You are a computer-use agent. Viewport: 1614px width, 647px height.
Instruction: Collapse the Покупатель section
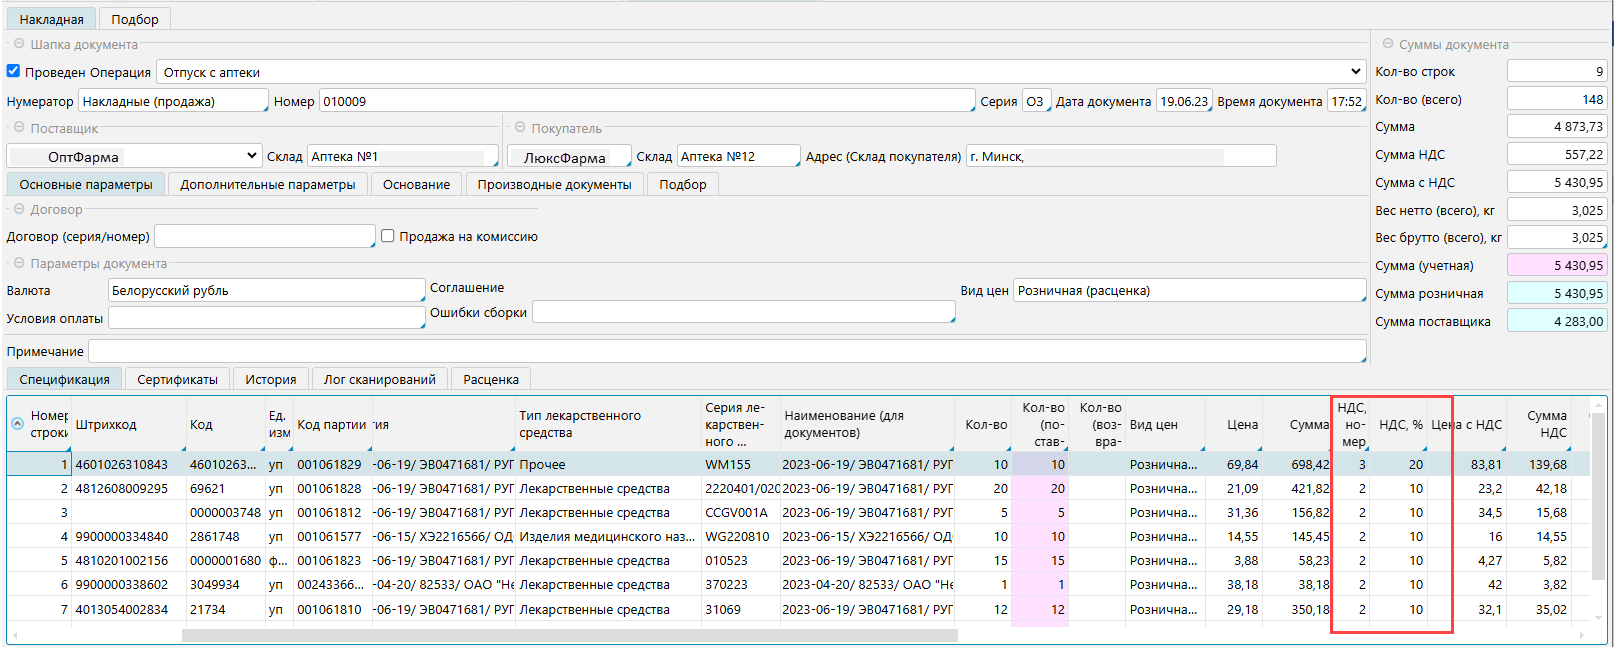[520, 128]
